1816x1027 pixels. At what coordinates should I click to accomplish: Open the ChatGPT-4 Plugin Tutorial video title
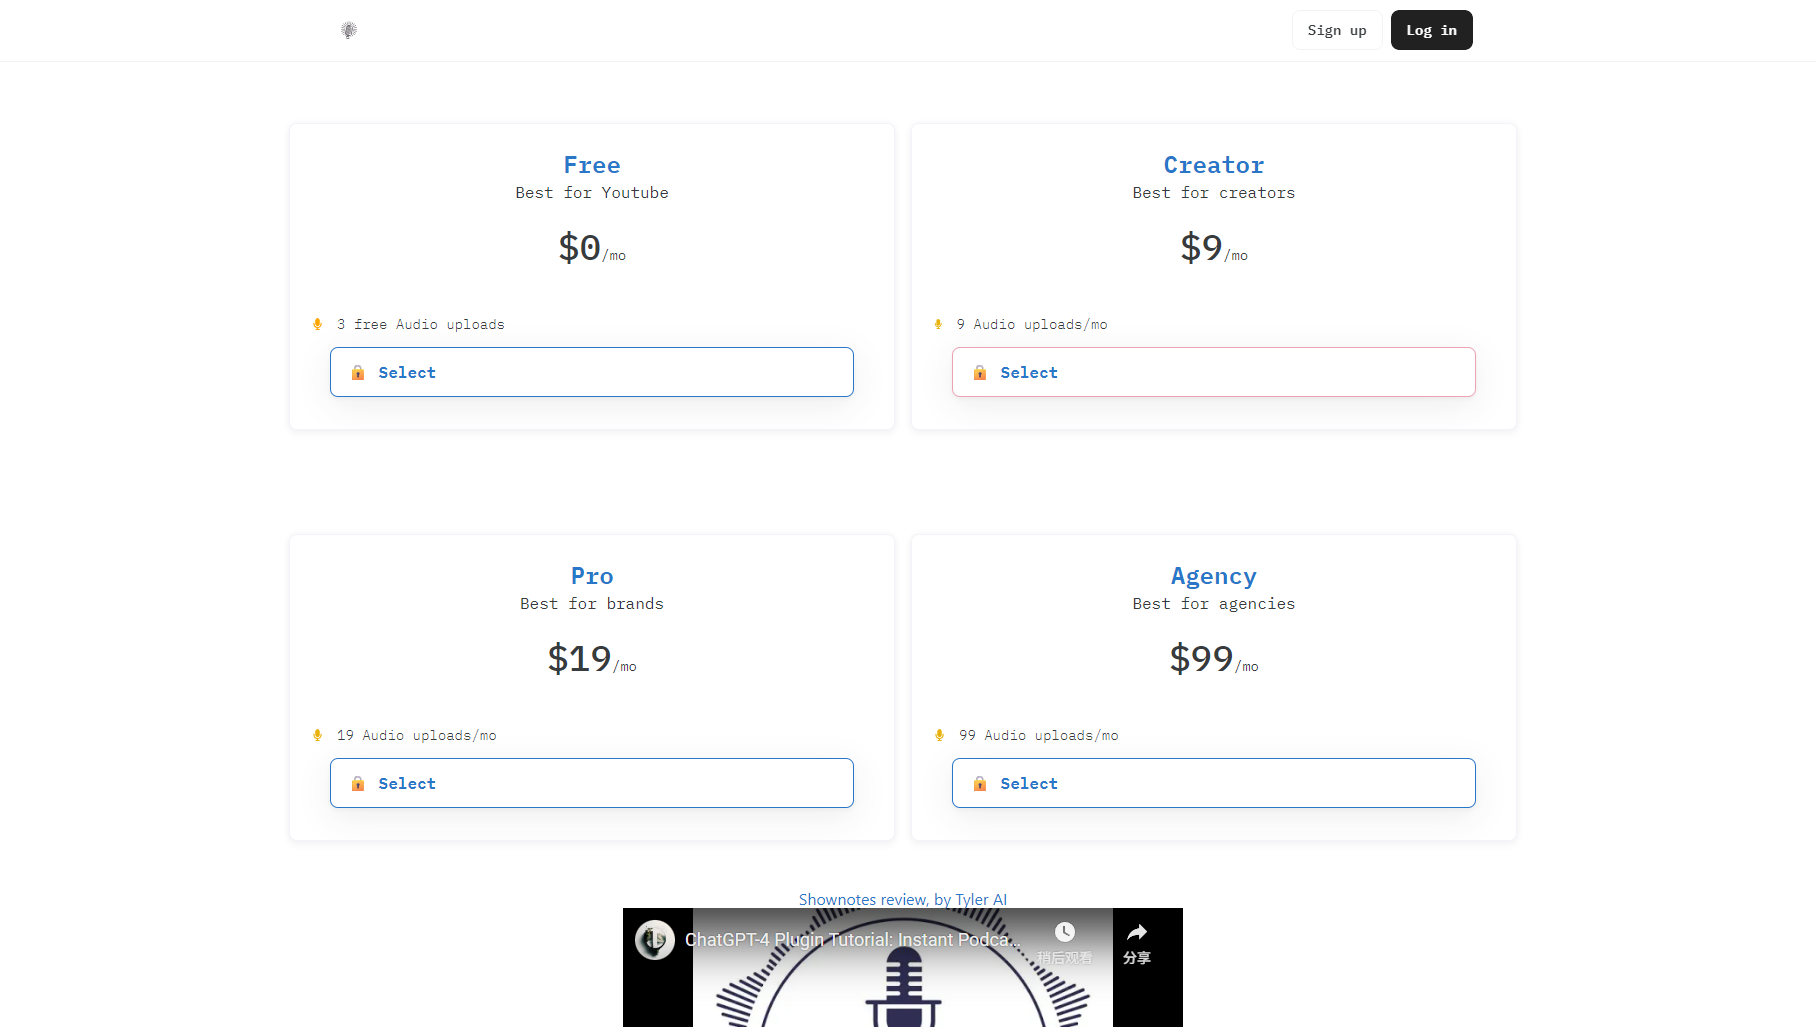click(852, 940)
